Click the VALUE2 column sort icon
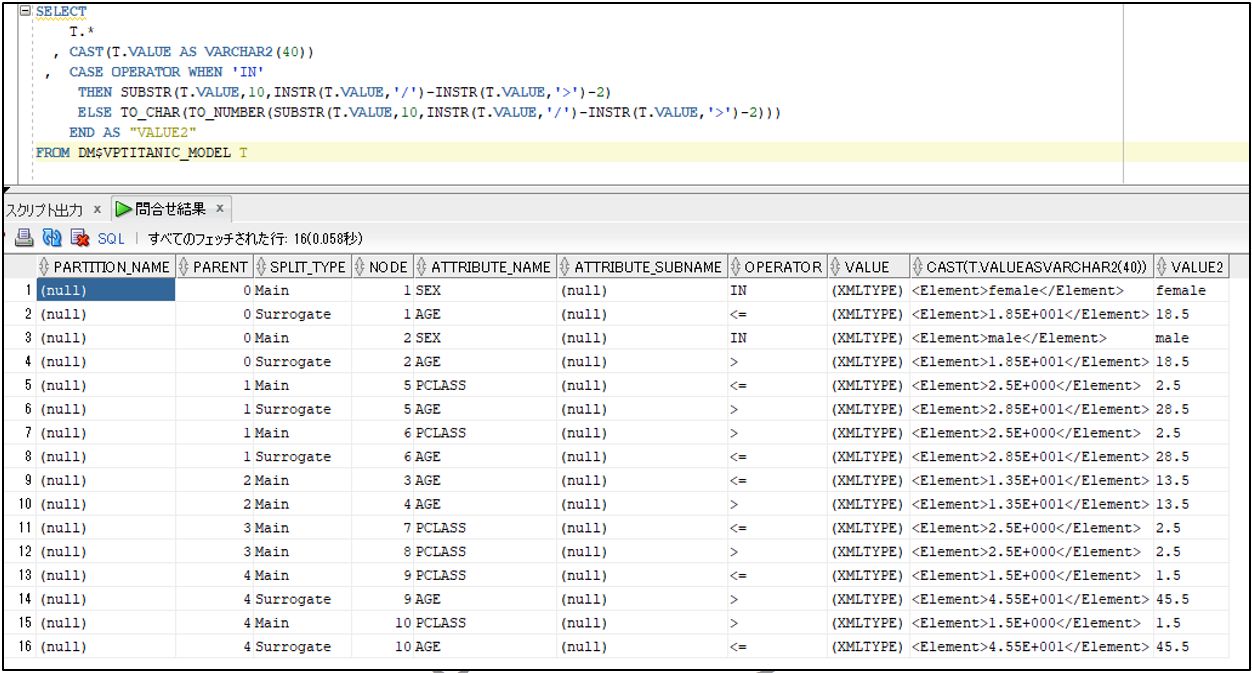1252x673 pixels. coord(1161,267)
